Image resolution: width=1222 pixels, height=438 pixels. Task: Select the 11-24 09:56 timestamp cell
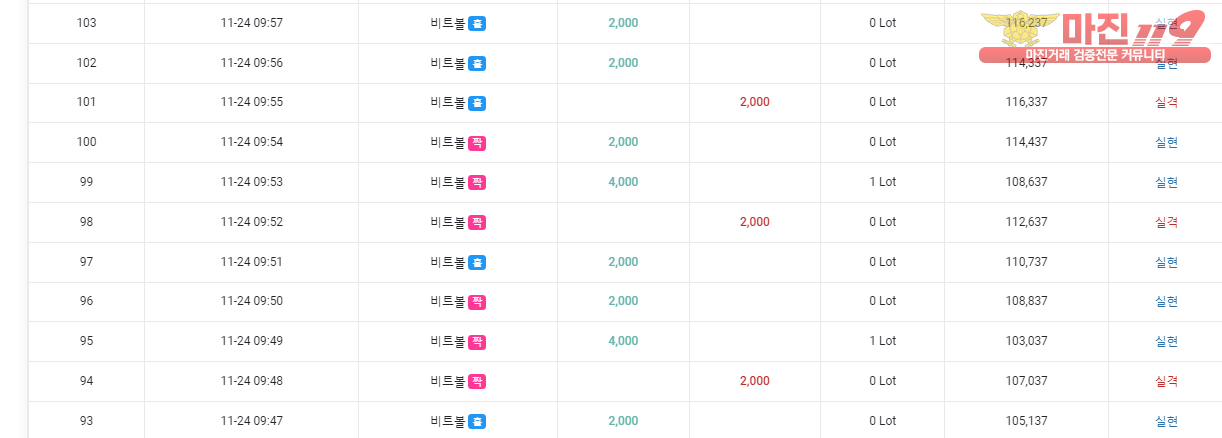coord(252,63)
